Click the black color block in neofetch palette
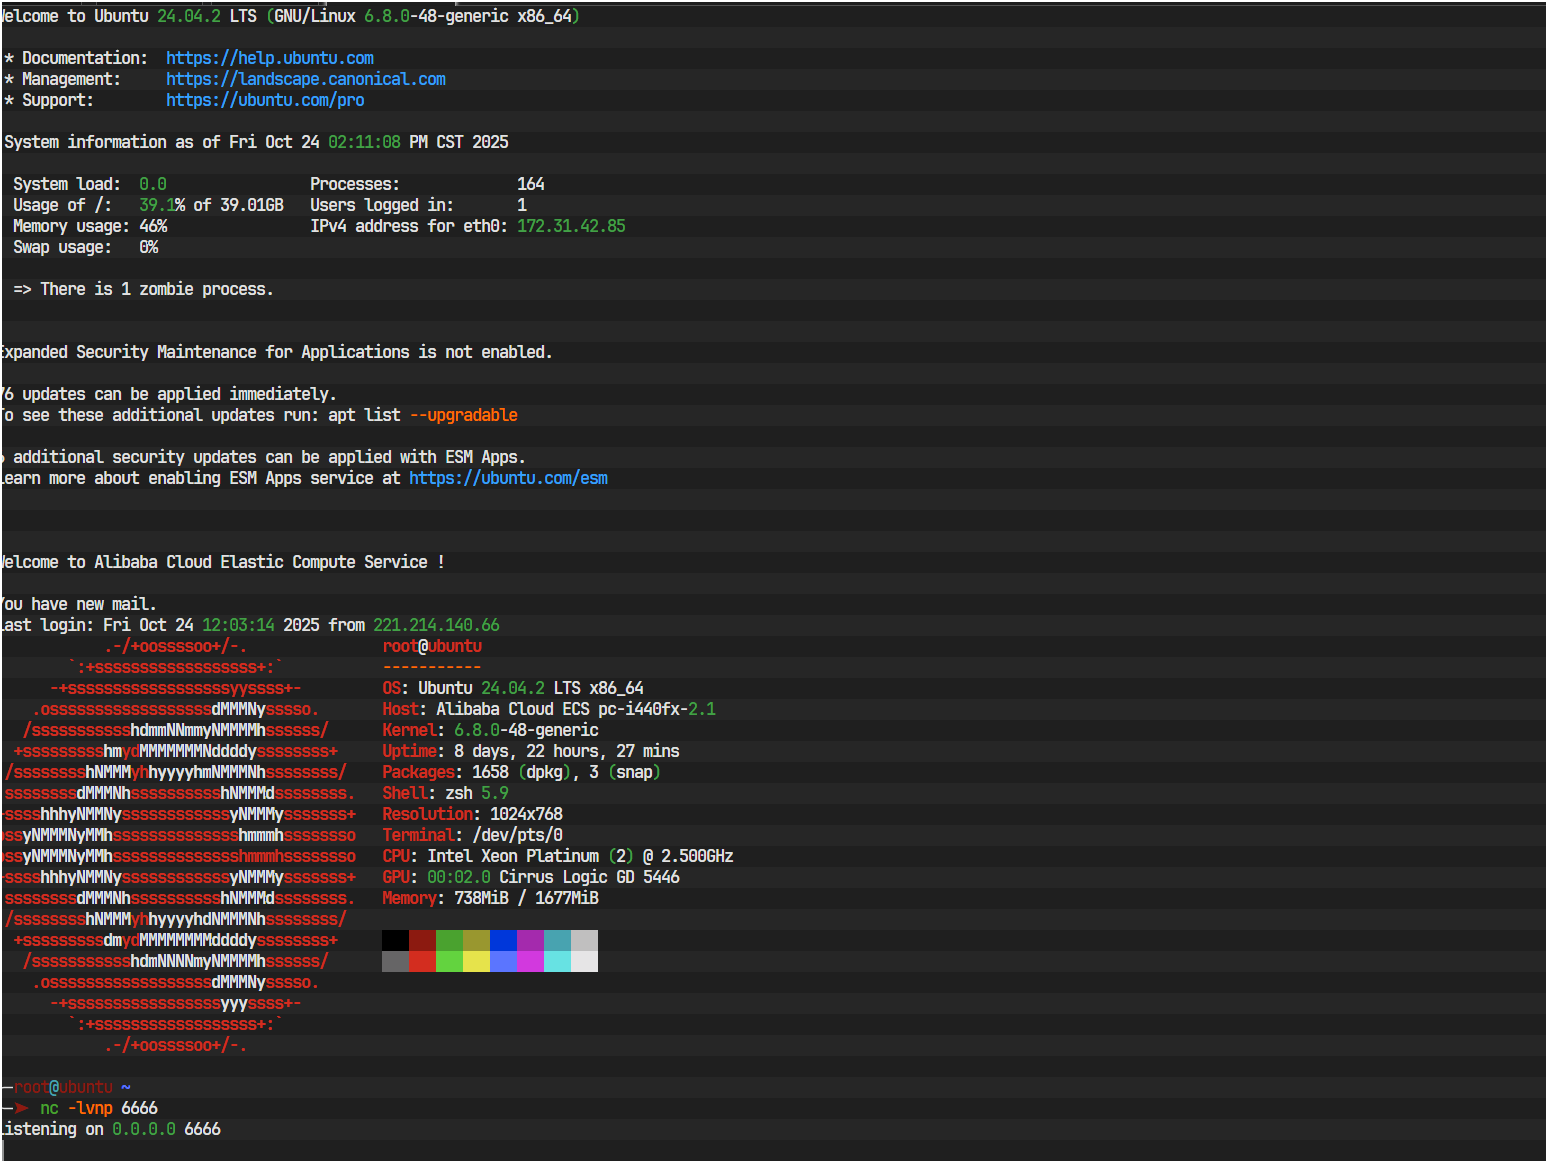This screenshot has width=1548, height=1163. click(395, 940)
